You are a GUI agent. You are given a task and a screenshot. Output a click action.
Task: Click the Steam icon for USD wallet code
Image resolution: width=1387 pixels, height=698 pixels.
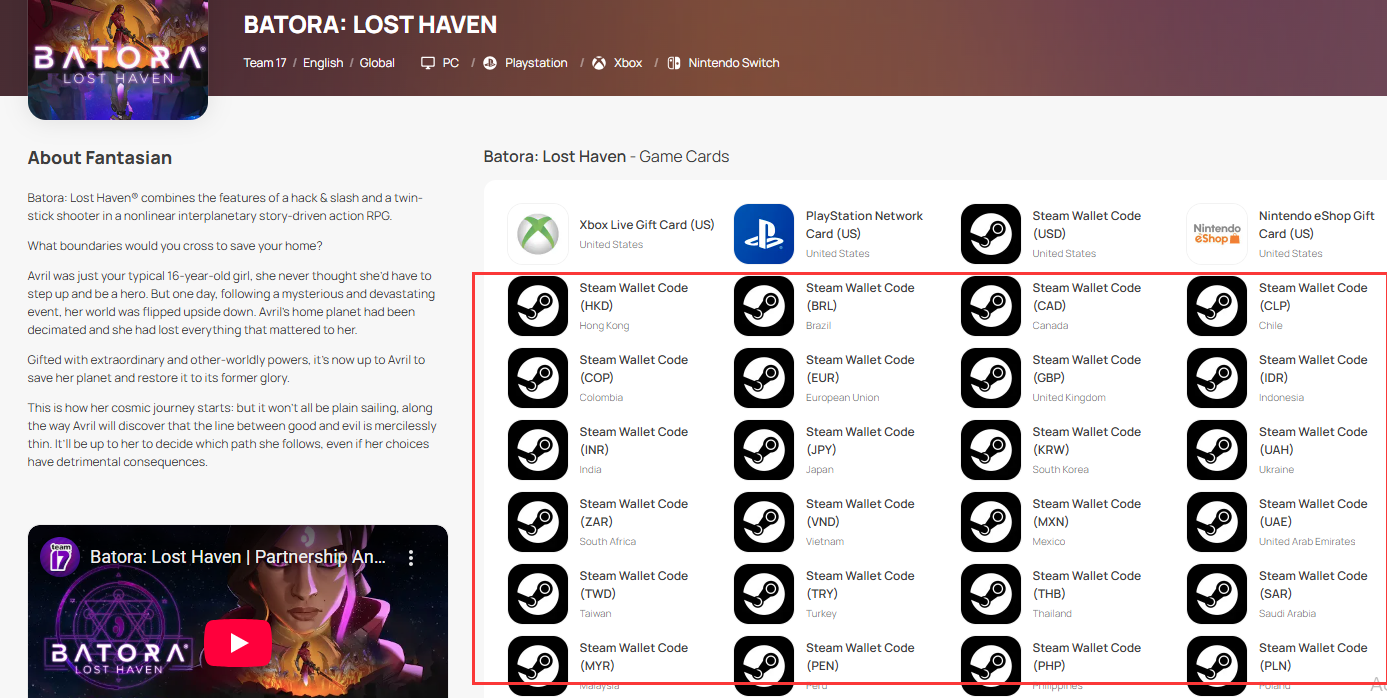click(x=991, y=234)
